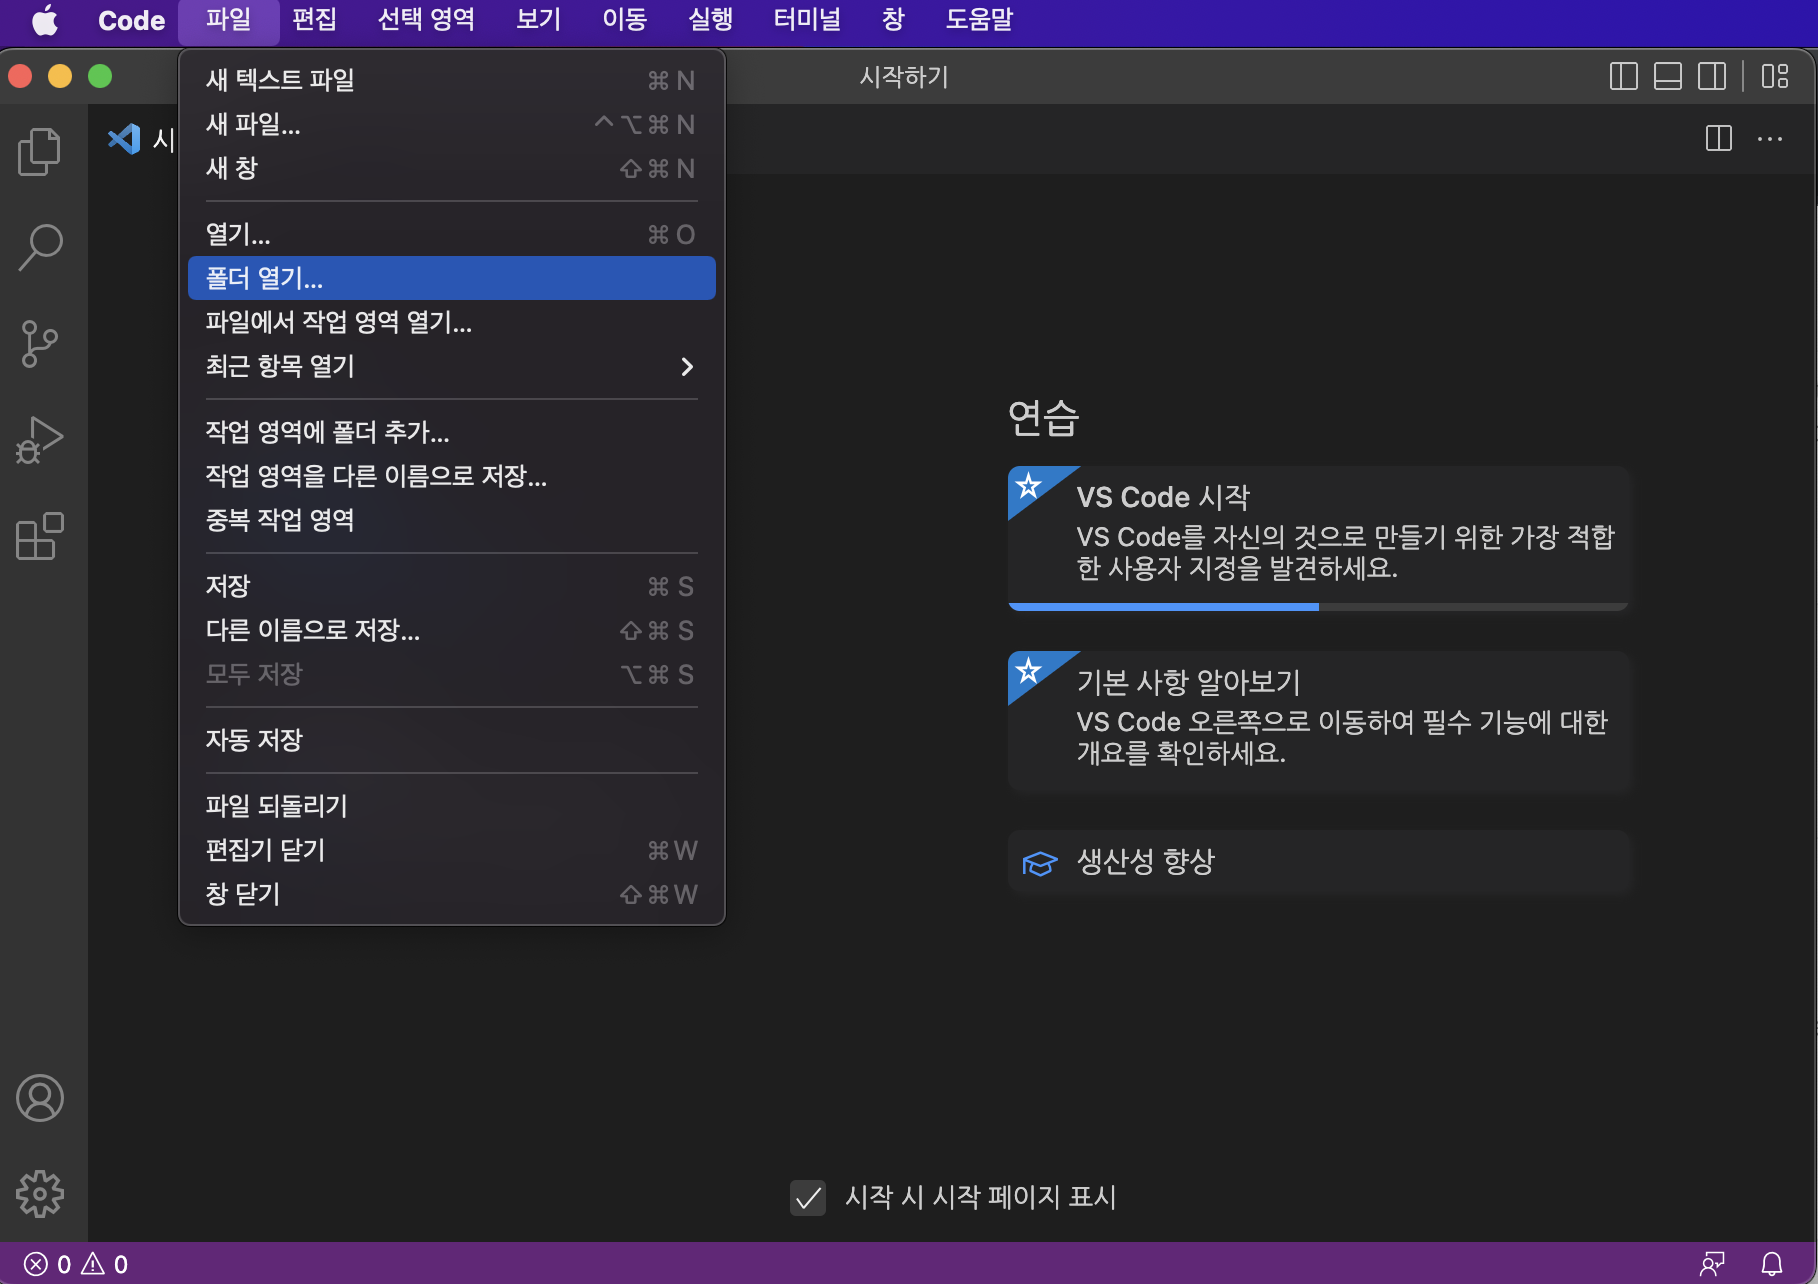Open the Code application menu

pyautogui.click(x=131, y=20)
